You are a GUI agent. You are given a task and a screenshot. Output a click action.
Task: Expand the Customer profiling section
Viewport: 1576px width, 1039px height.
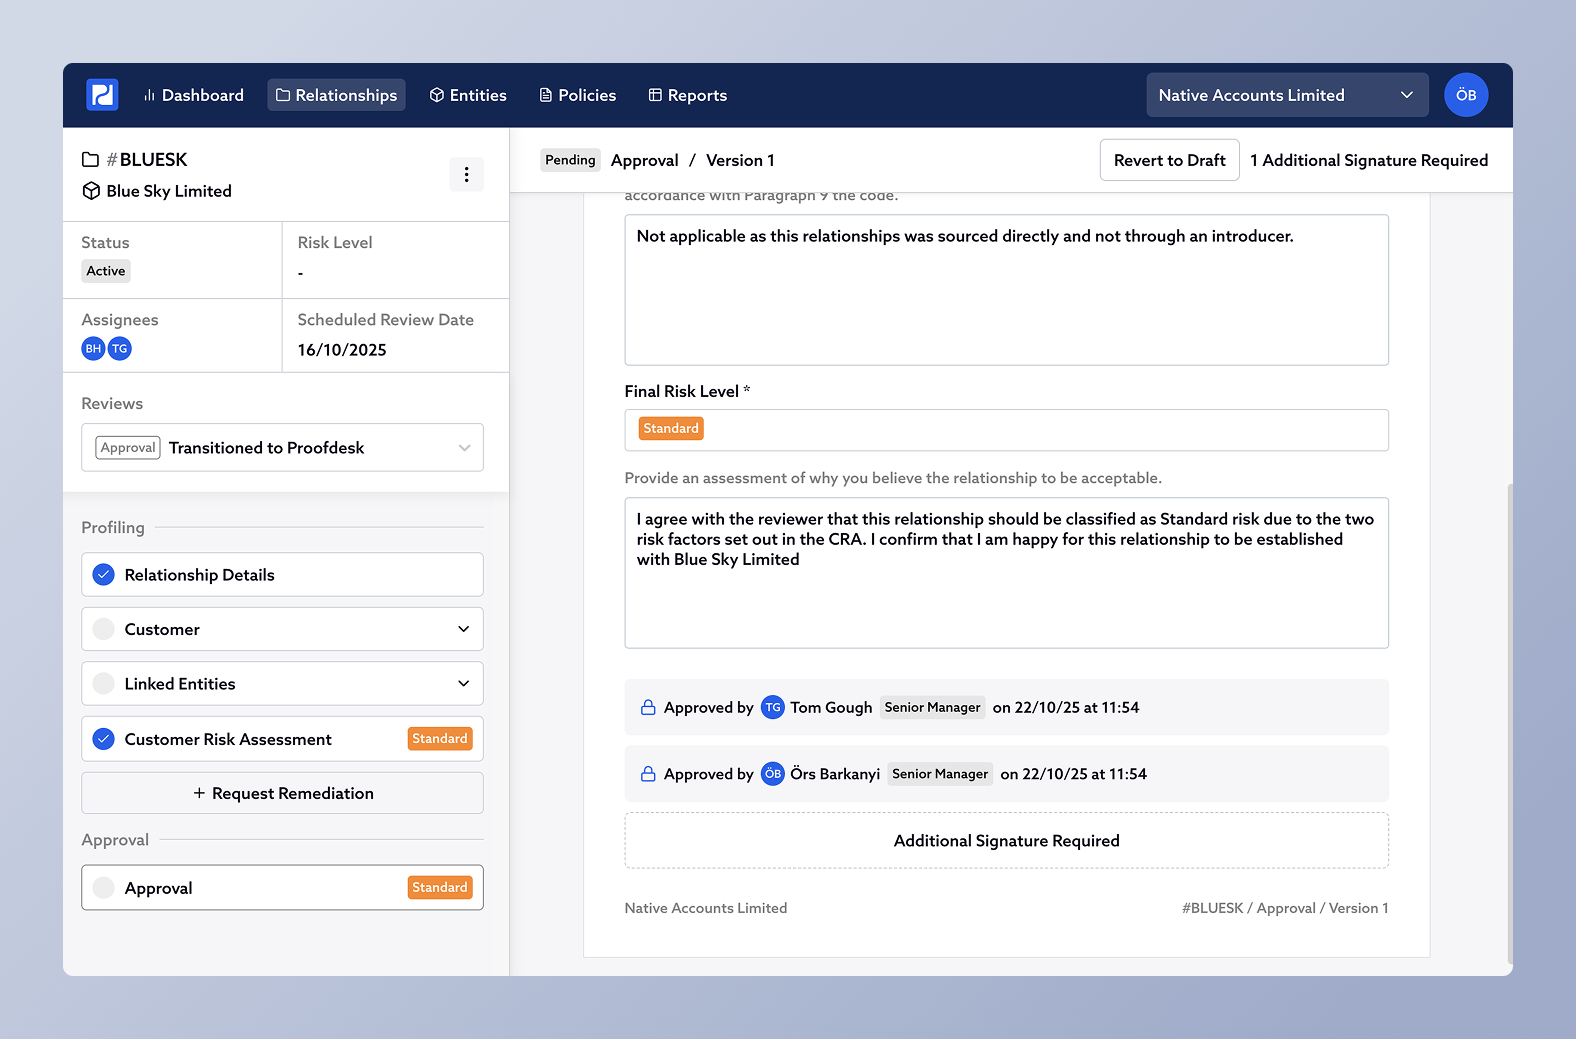(463, 630)
